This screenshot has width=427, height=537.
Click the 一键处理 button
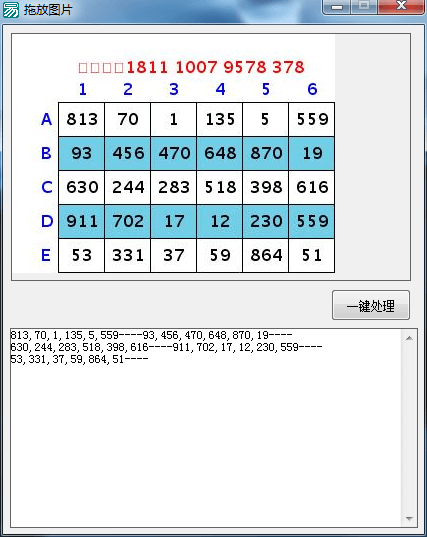pyautogui.click(x=371, y=305)
